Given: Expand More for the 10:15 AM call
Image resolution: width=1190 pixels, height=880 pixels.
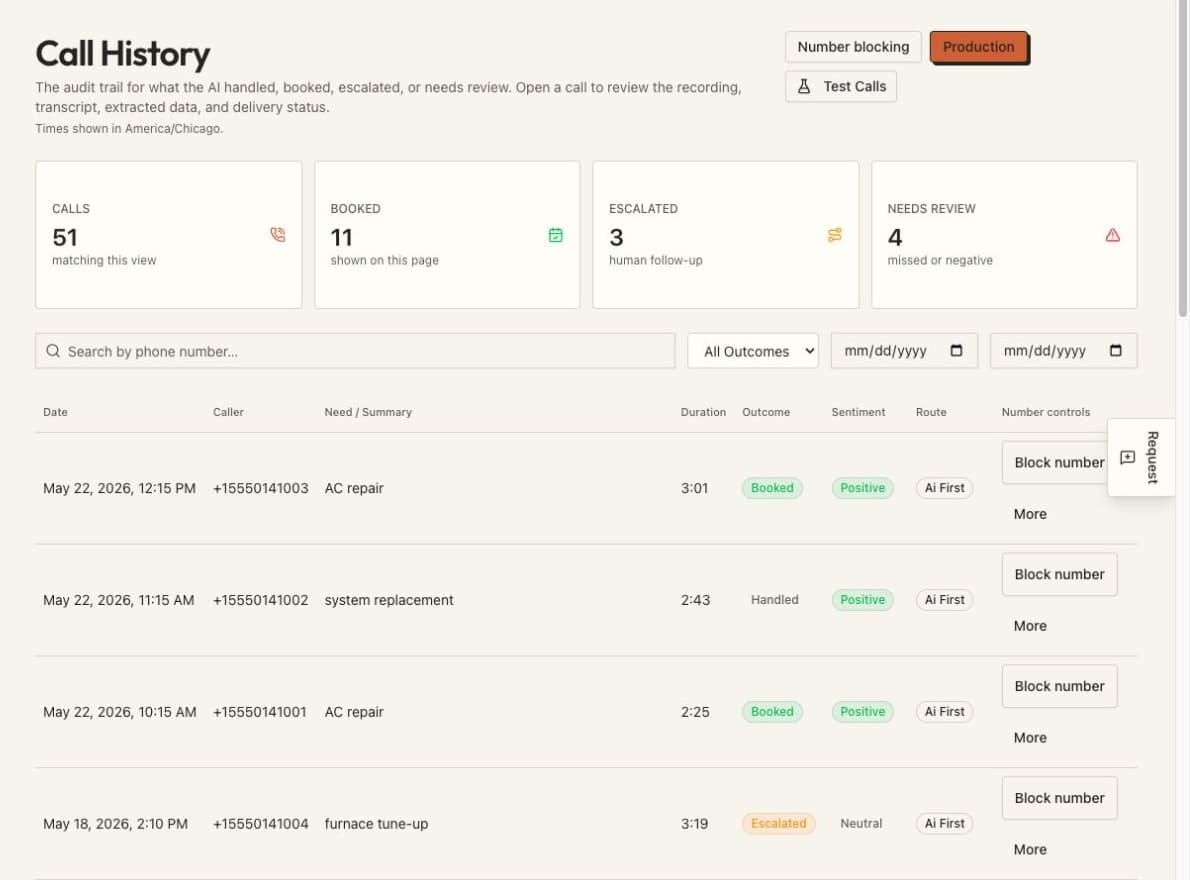Looking at the screenshot, I should click(x=1030, y=737).
